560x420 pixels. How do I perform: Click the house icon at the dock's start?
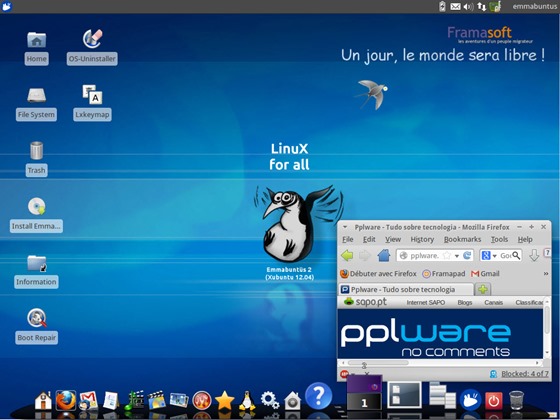pyautogui.click(x=43, y=401)
